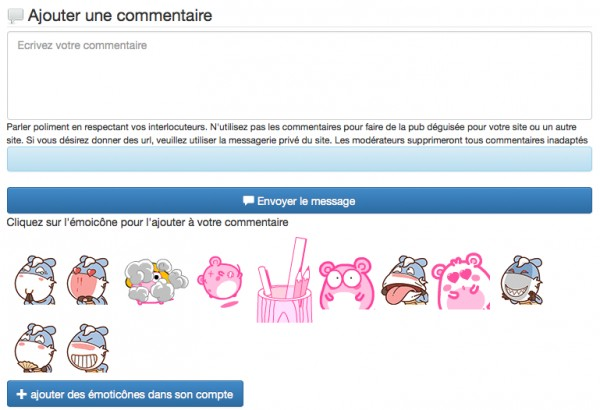600x410 pixels.
Task: Choose the wide-eyed pink bear emoticon
Action: (x=346, y=284)
